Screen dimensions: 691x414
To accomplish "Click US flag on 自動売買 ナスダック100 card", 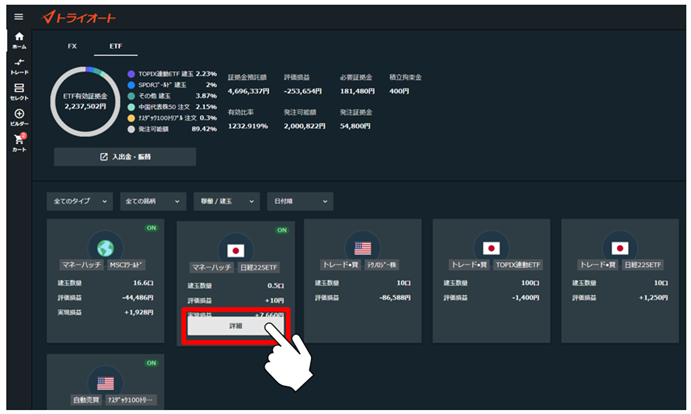I will click(x=105, y=383).
